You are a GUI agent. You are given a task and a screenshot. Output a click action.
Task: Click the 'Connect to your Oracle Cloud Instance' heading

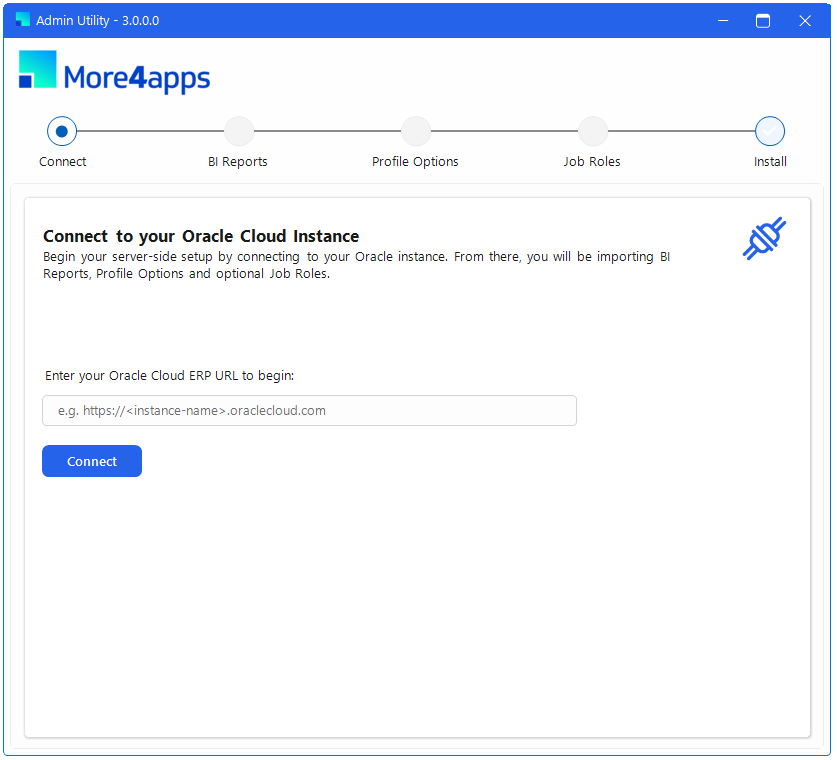coord(201,236)
